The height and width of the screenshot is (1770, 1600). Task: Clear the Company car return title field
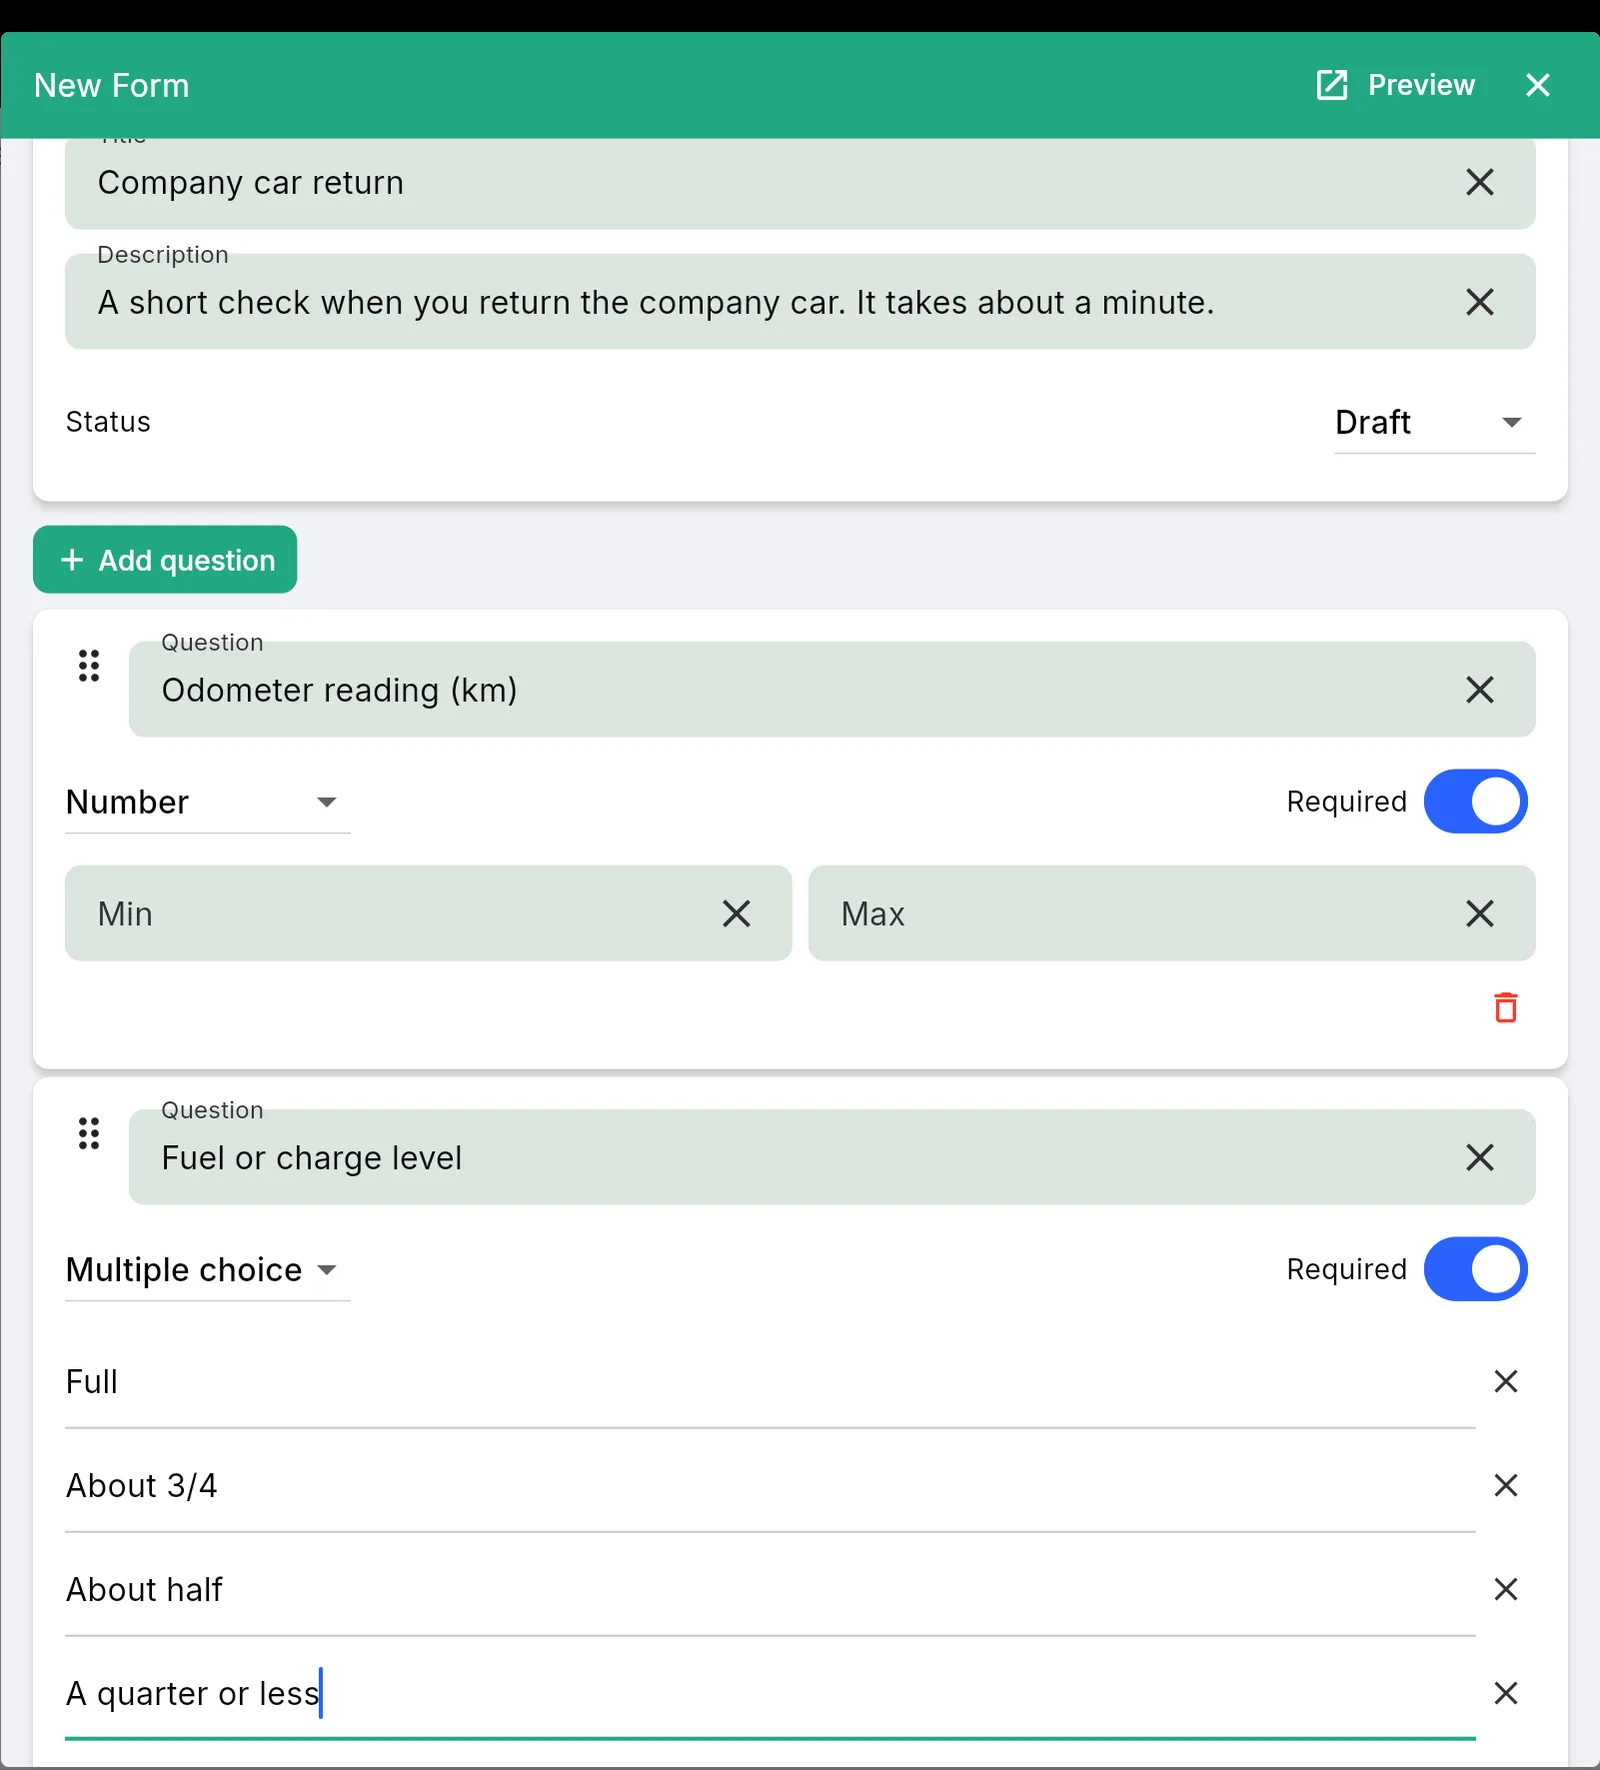1480,182
